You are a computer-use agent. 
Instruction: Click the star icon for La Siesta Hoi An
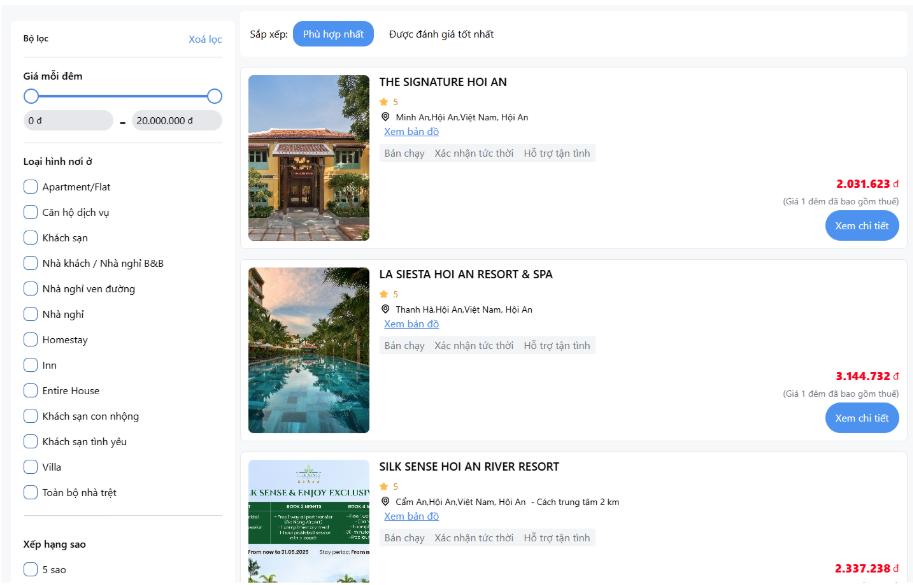click(x=384, y=294)
